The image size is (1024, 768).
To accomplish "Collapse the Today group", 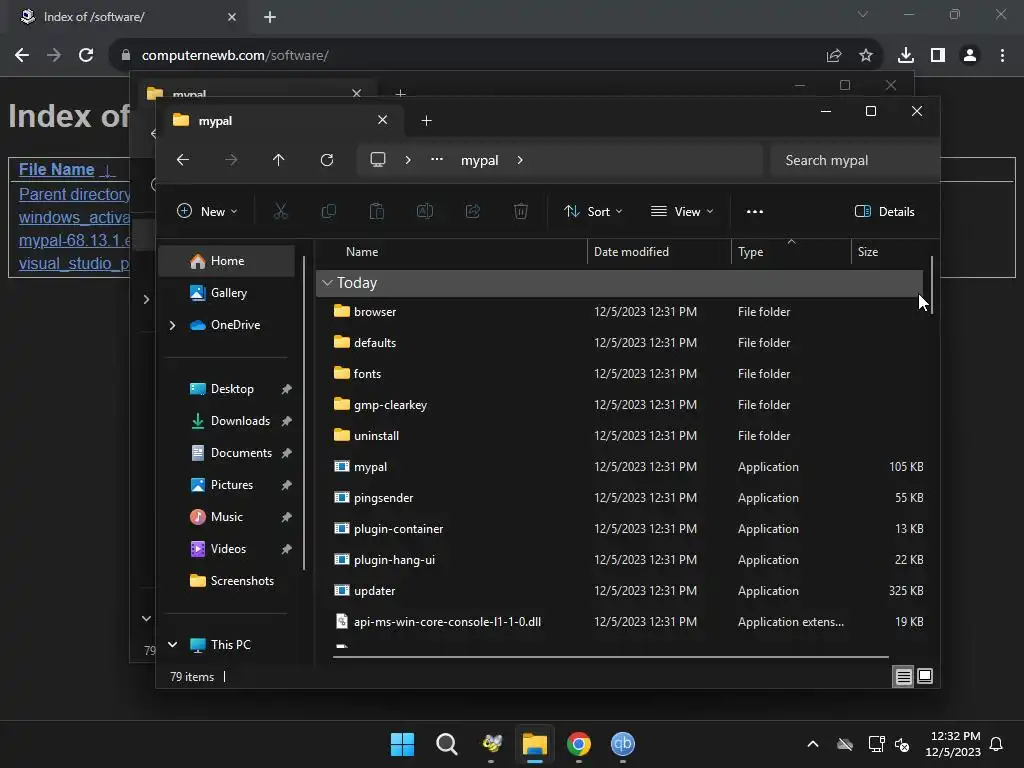I will pyautogui.click(x=327, y=283).
